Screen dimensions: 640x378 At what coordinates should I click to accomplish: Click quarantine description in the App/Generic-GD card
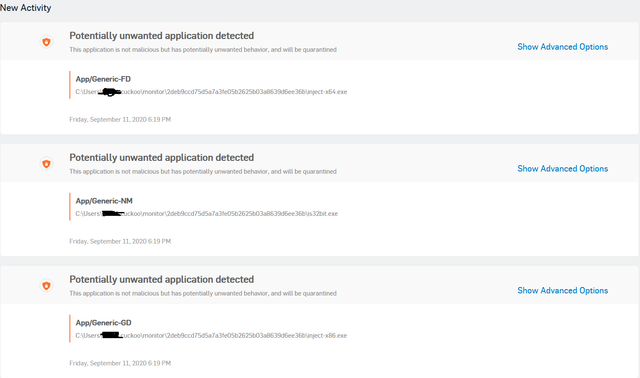[x=203, y=294]
